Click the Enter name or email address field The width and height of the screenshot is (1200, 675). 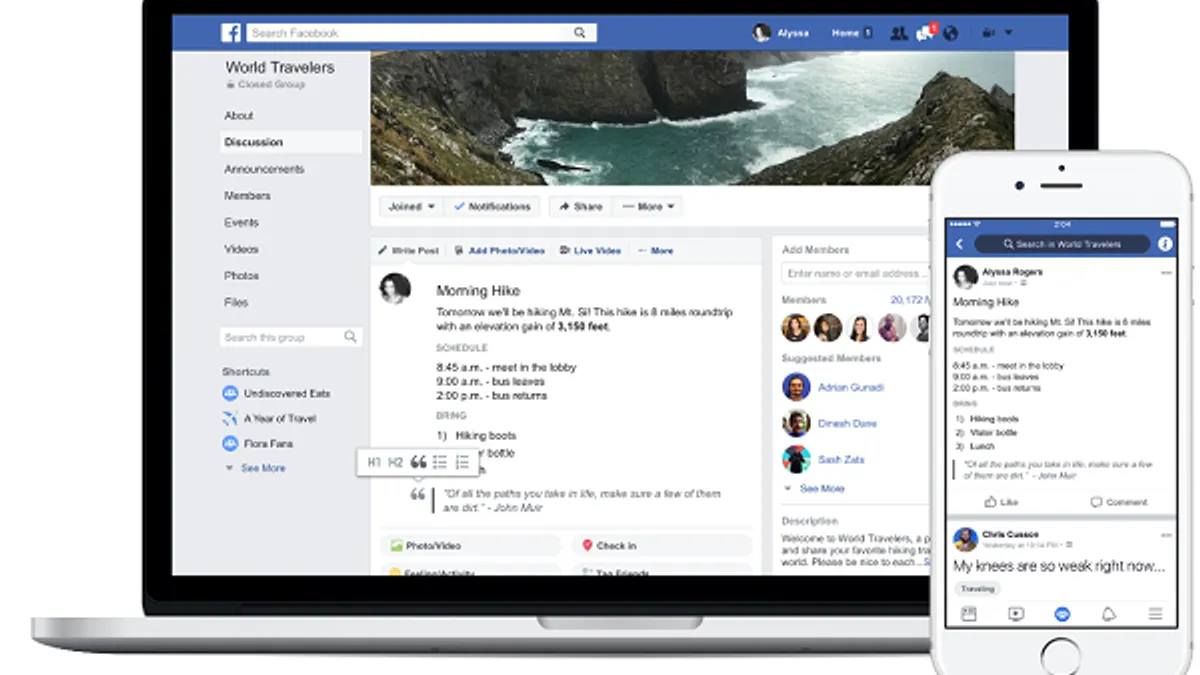click(856, 274)
